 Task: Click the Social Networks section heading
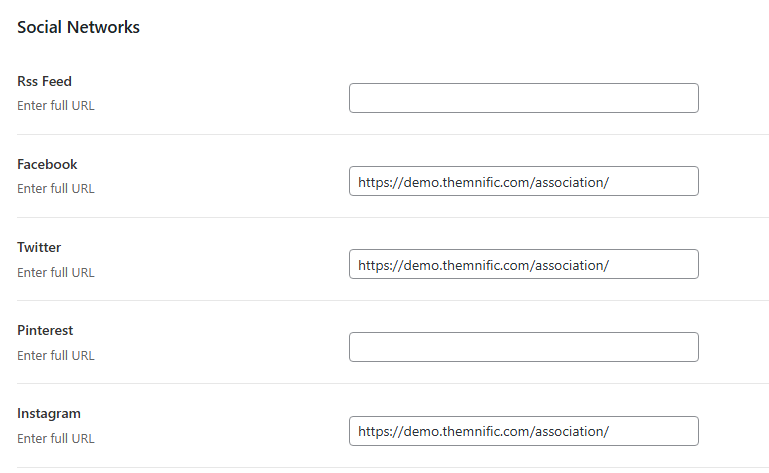pos(78,27)
